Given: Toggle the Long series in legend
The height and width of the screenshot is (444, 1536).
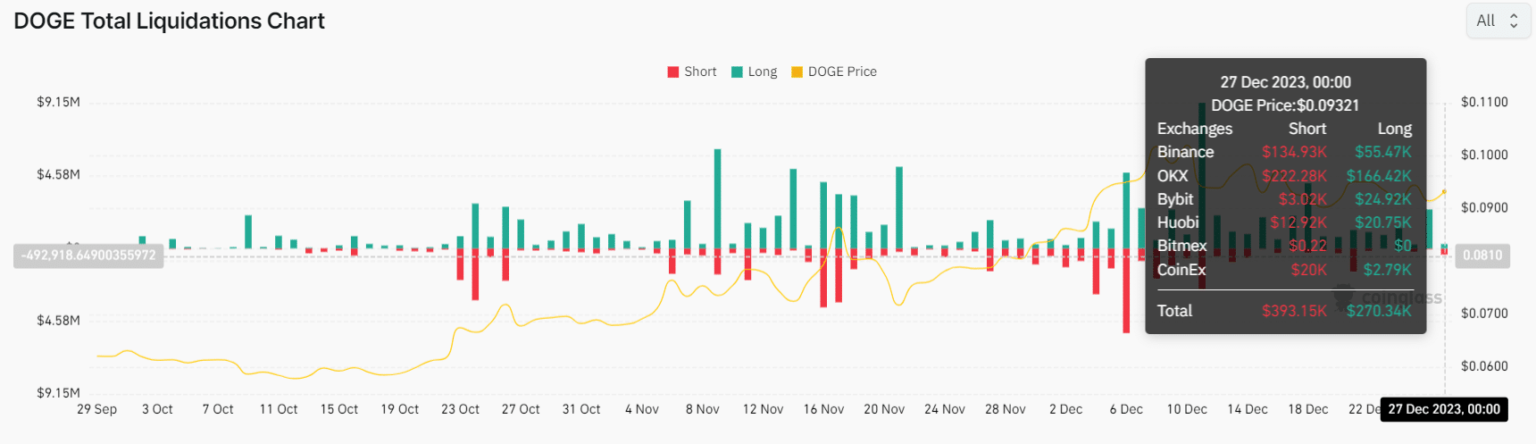Looking at the screenshot, I should 762,72.
